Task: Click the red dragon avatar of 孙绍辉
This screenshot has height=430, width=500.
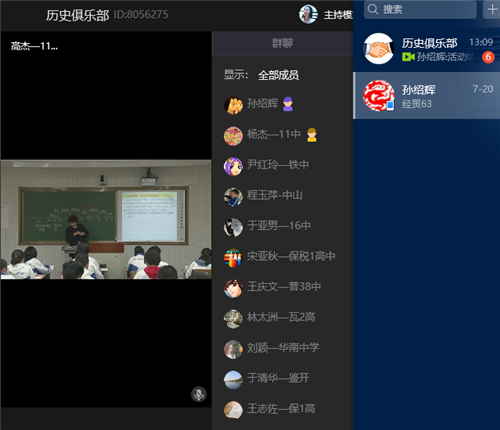Action: (378, 95)
